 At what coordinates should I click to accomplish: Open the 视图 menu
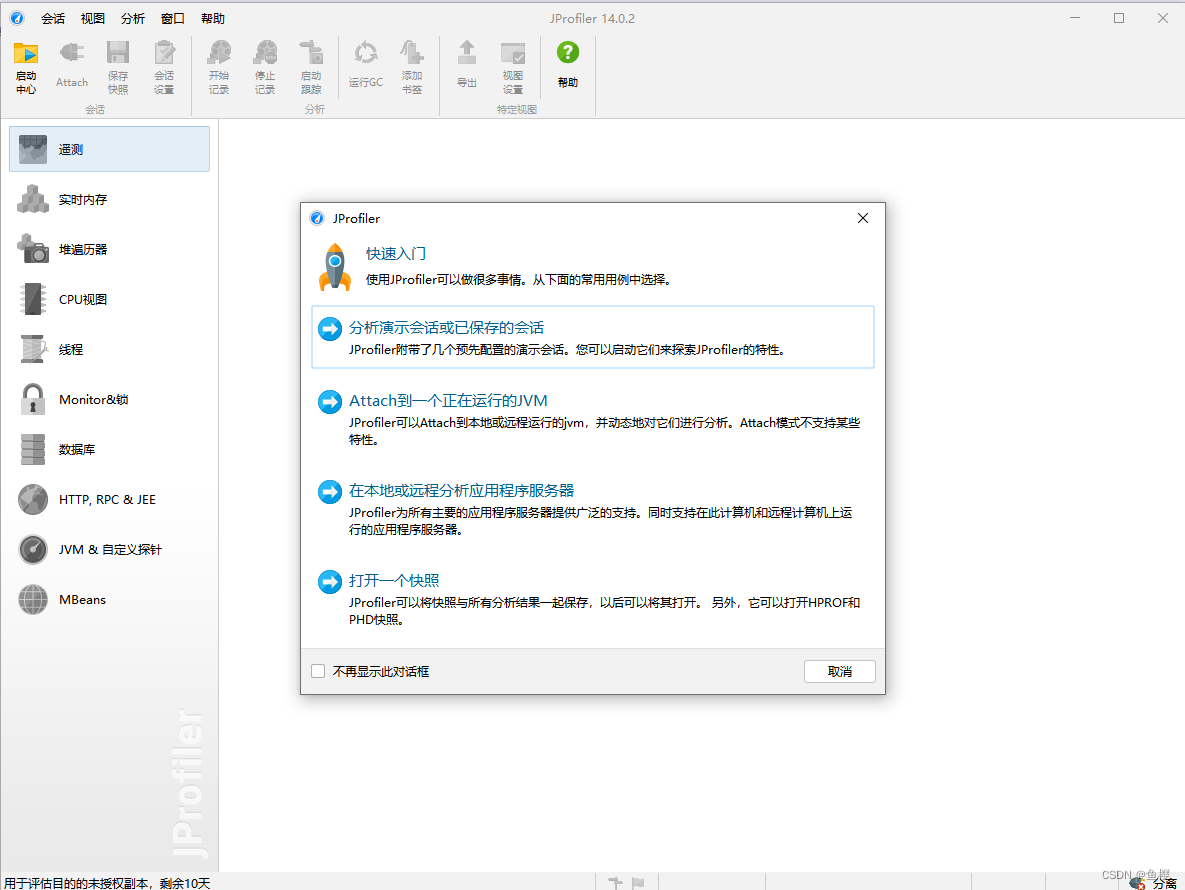tap(93, 18)
